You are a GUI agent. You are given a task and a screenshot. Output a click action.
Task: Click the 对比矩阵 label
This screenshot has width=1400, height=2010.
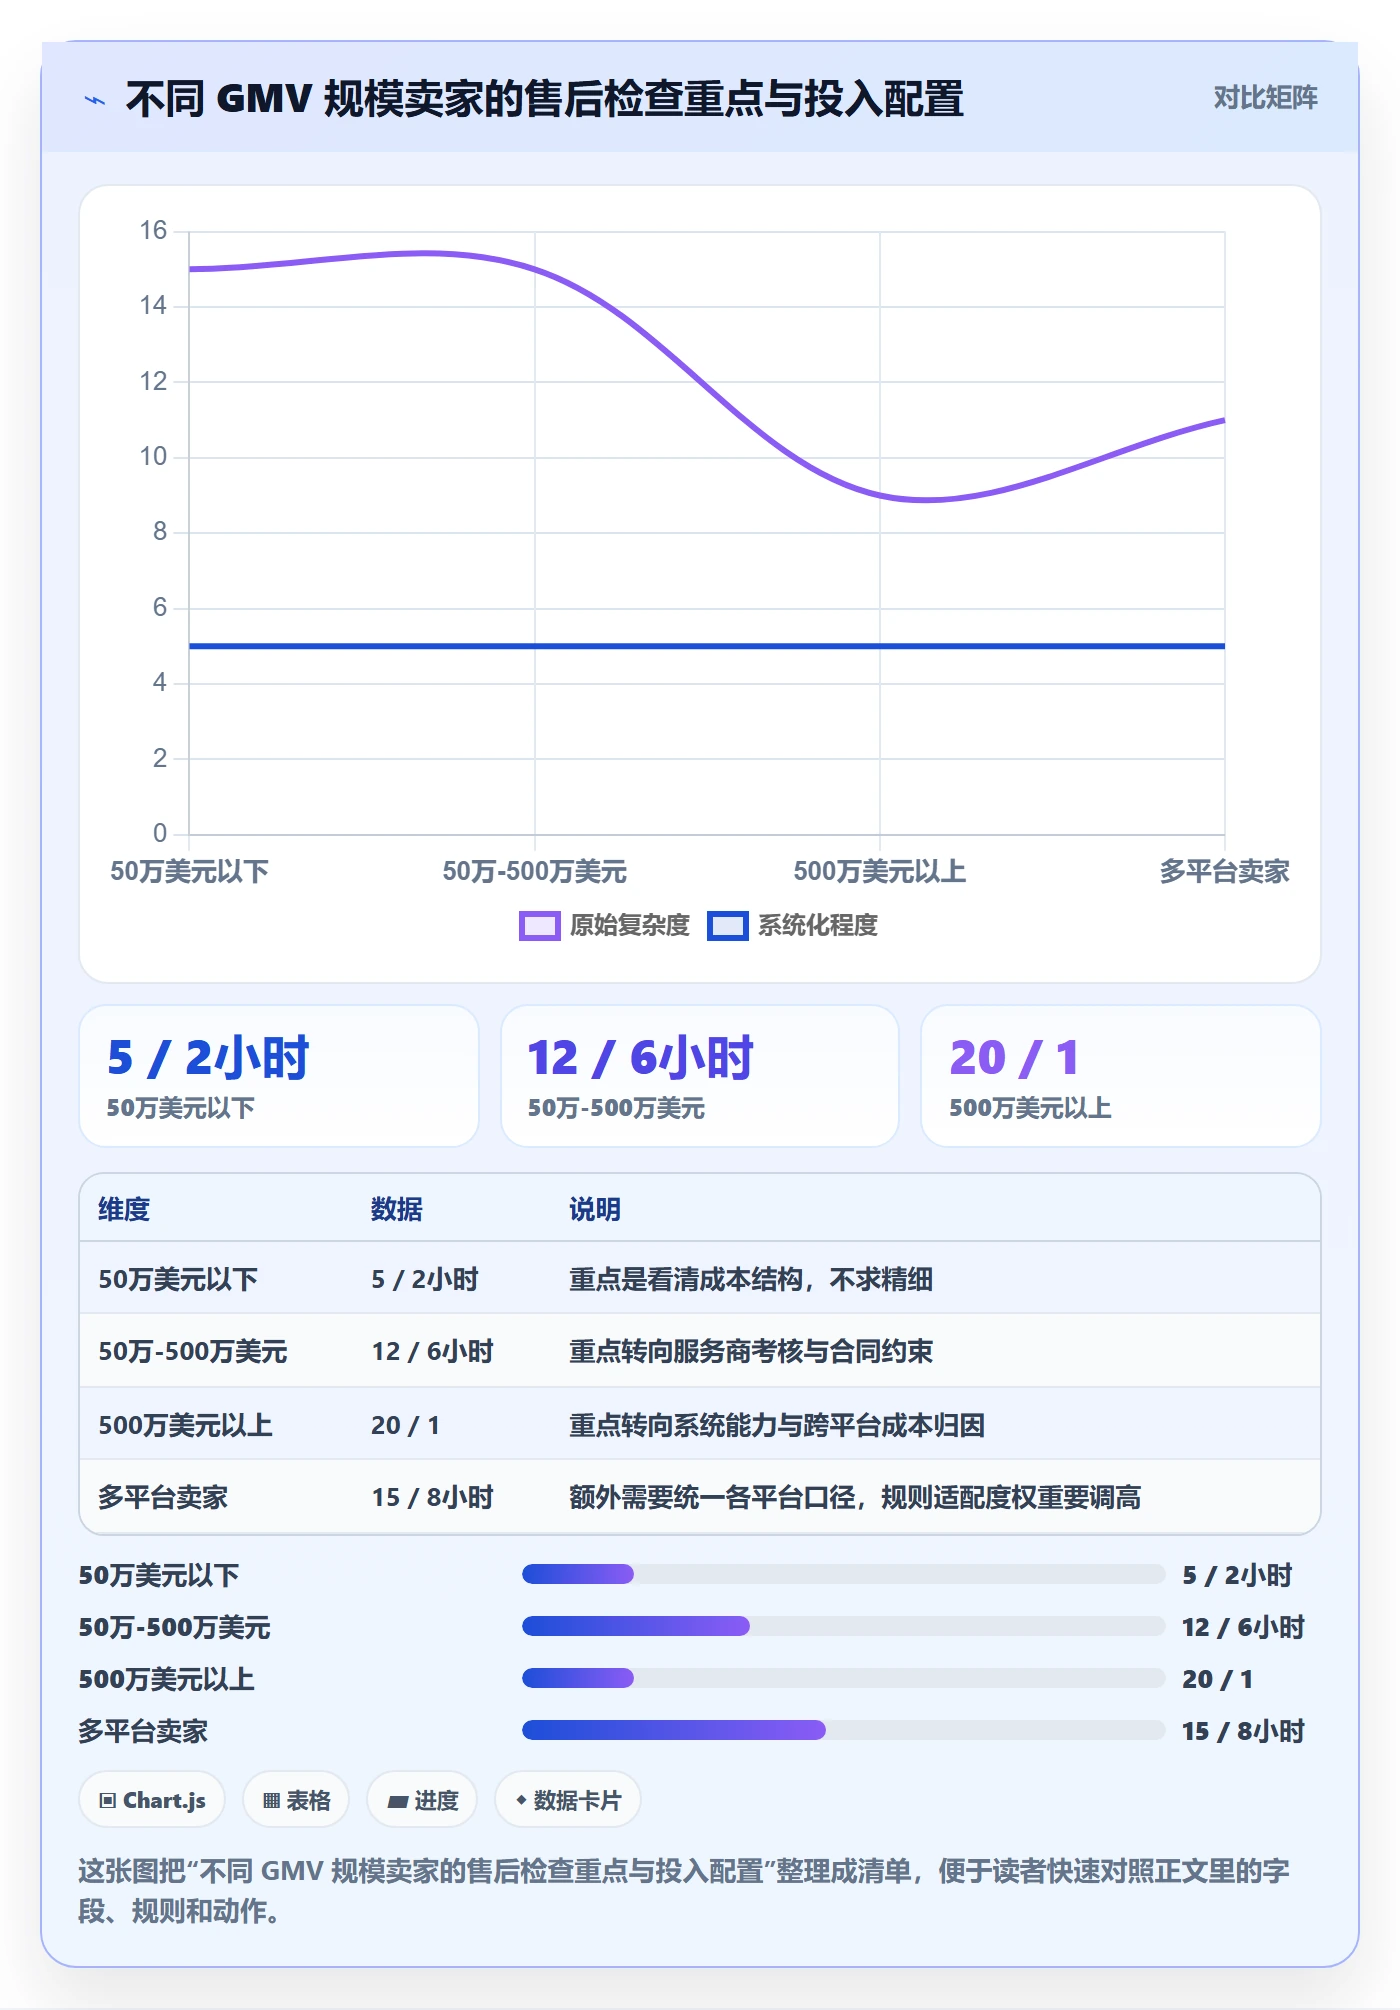point(1265,98)
